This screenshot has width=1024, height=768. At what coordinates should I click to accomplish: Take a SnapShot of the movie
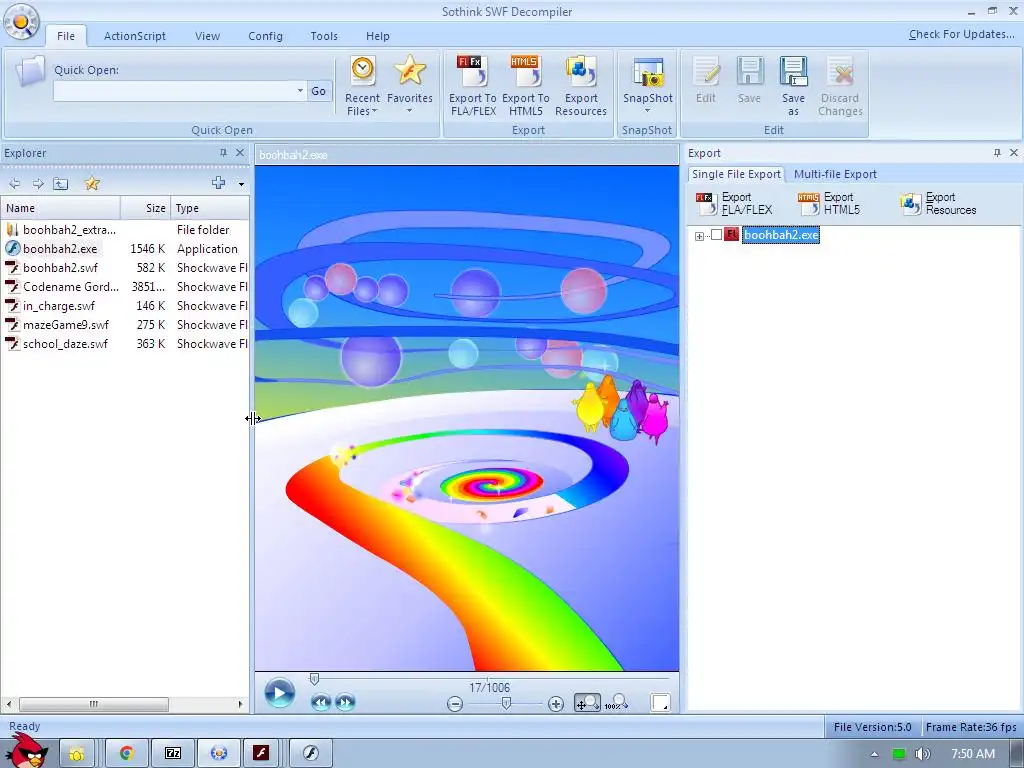(x=647, y=85)
